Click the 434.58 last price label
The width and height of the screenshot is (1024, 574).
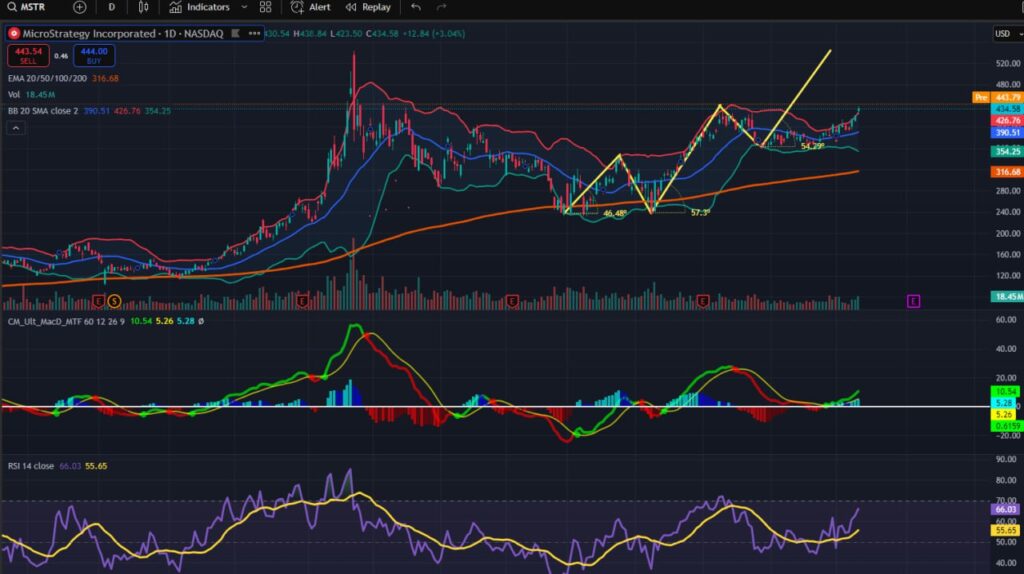pos(1007,109)
